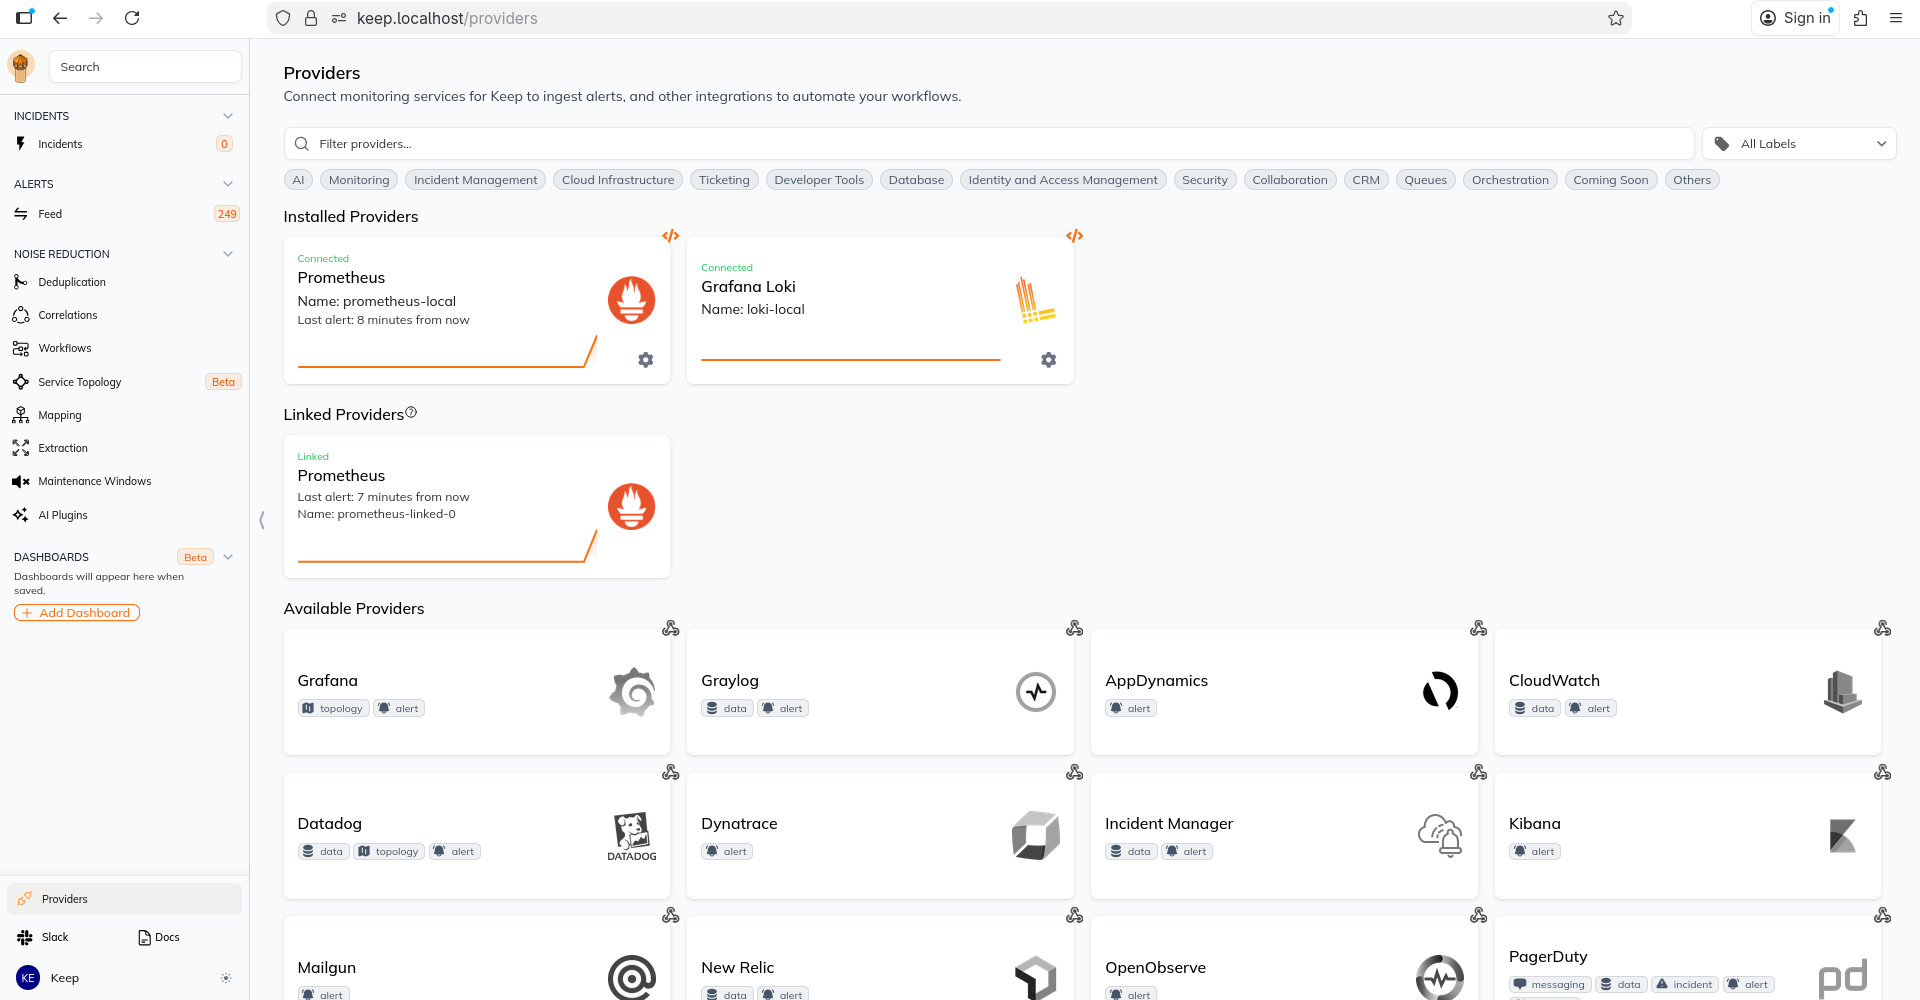Filter providers by Others category
The image size is (1920, 1000).
1692,180
